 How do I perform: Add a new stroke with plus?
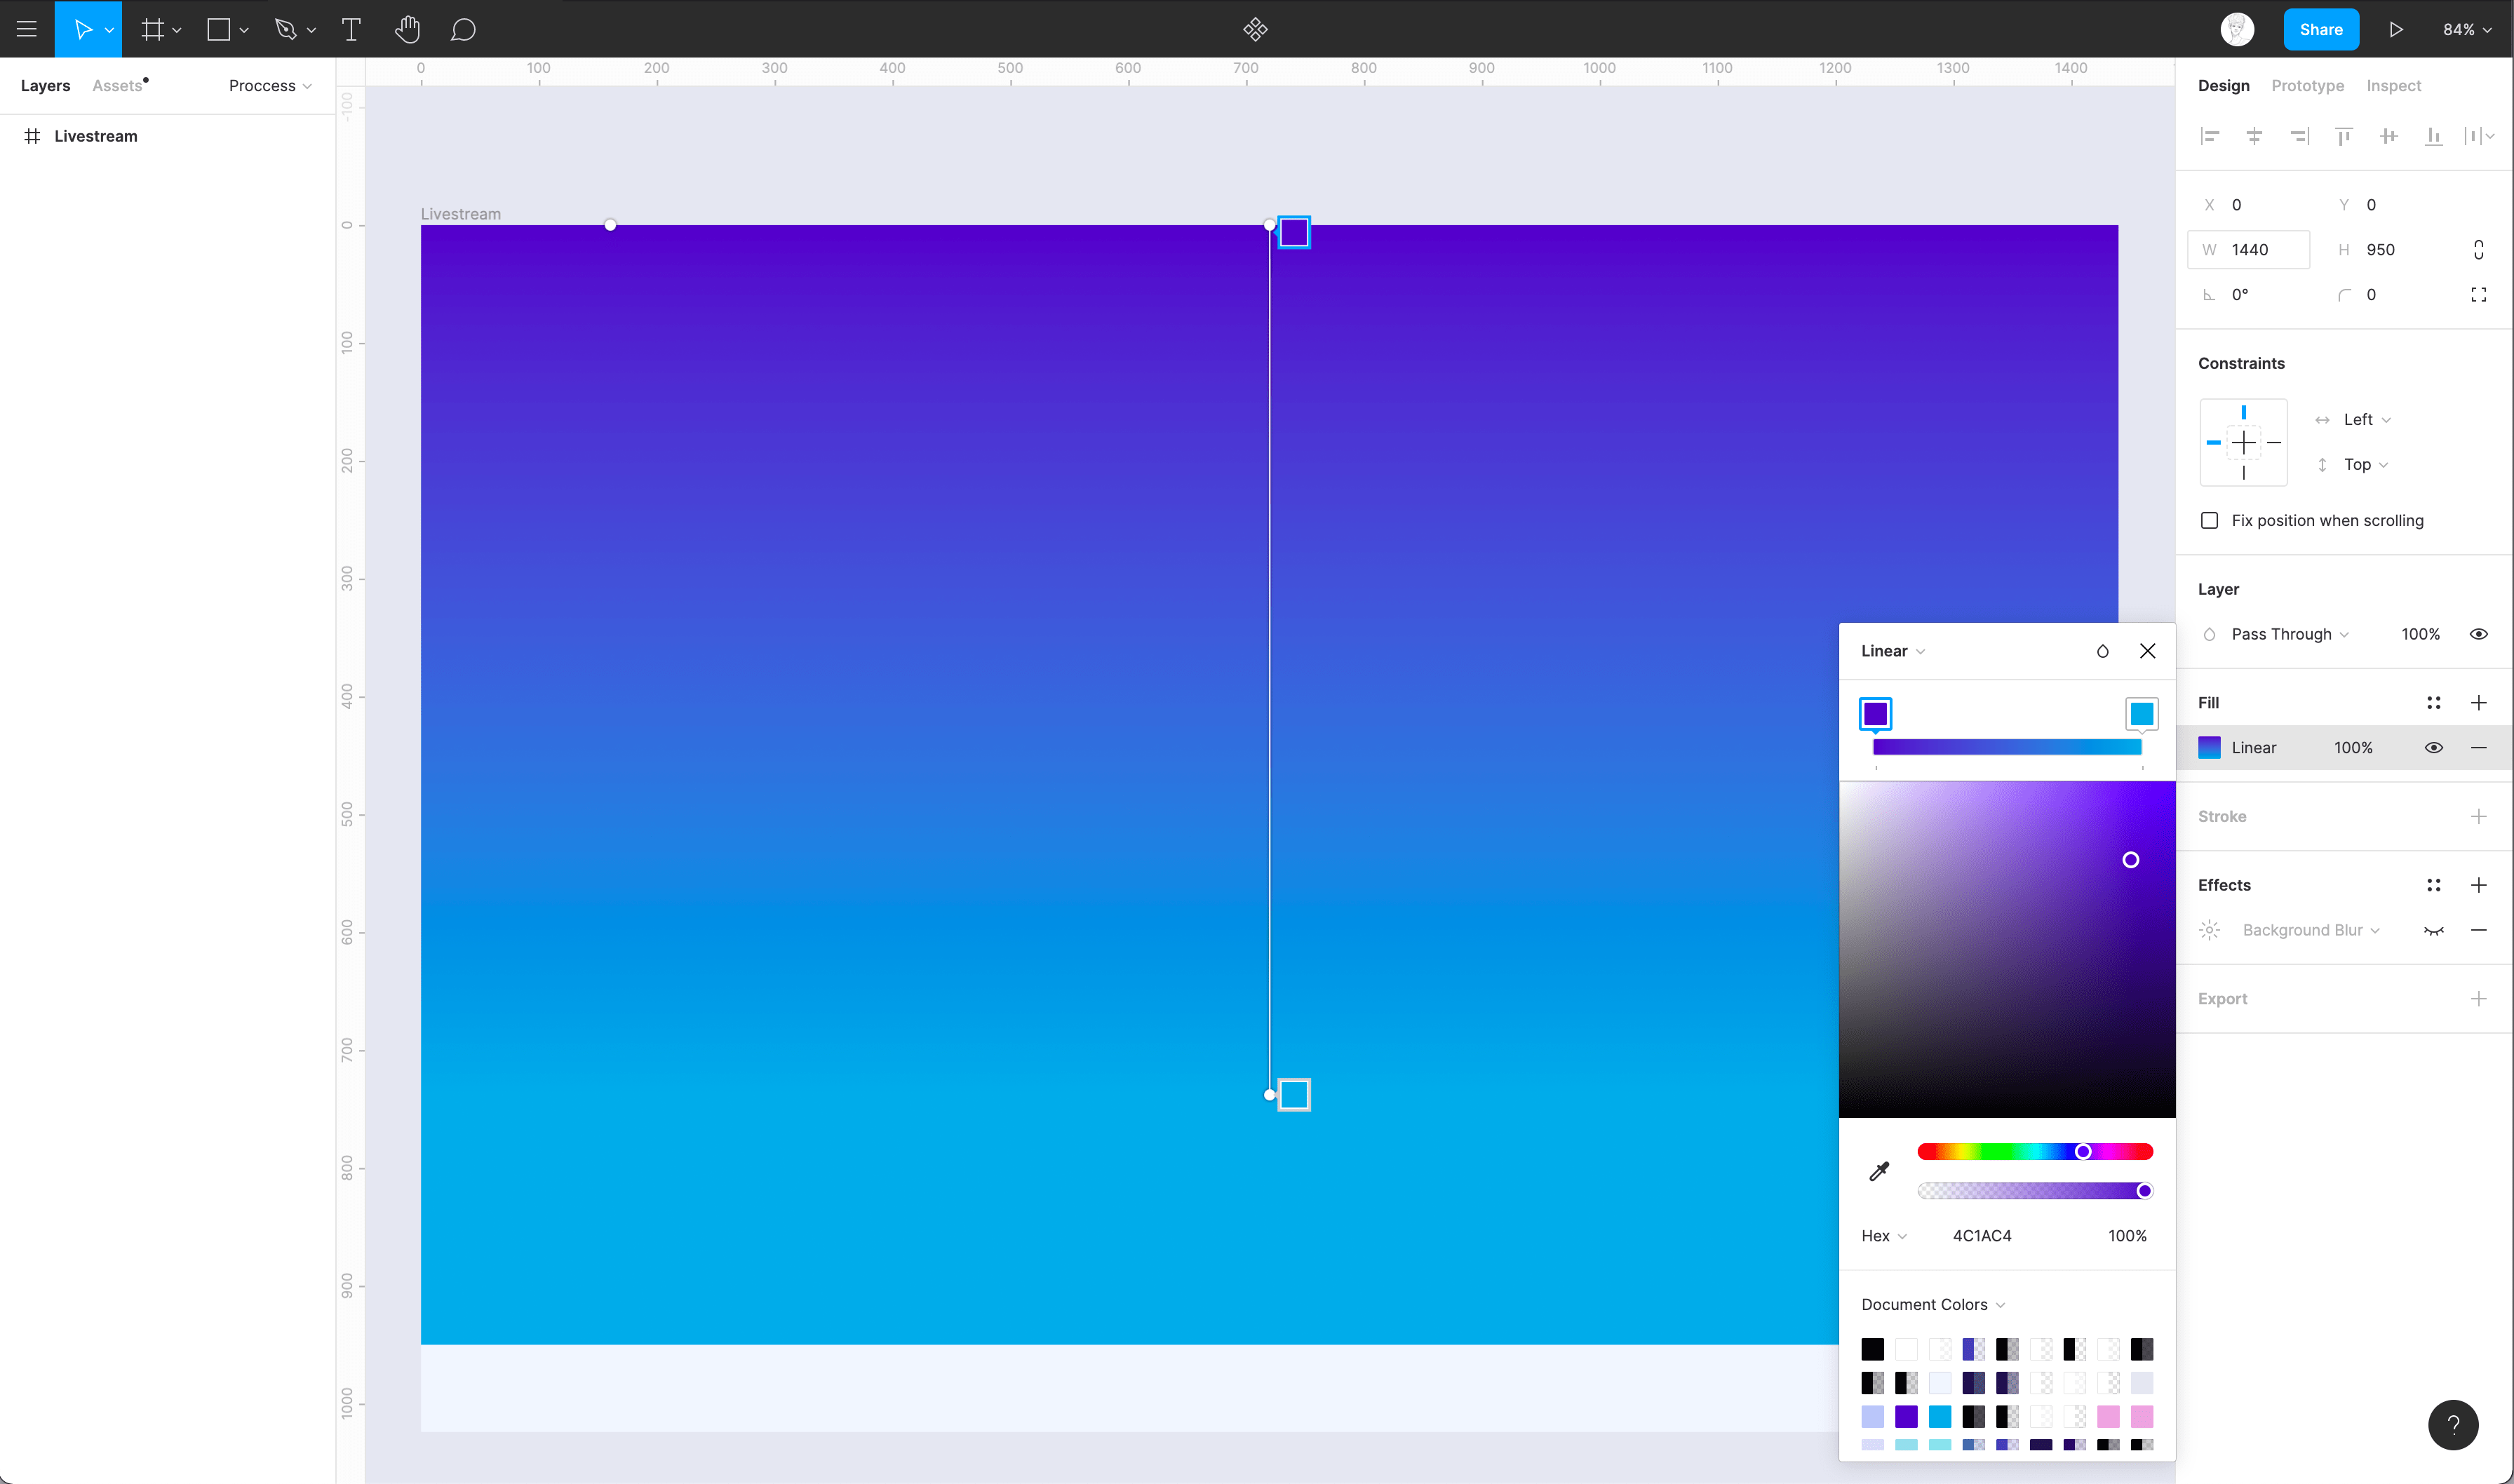coord(2478,816)
